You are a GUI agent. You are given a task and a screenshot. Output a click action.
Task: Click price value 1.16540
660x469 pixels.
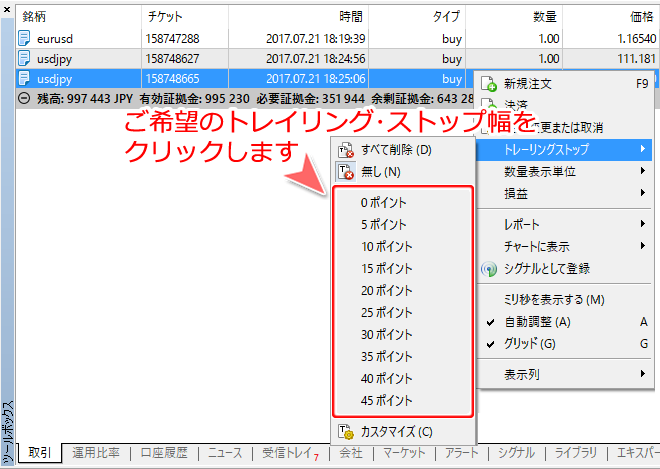tap(636, 39)
